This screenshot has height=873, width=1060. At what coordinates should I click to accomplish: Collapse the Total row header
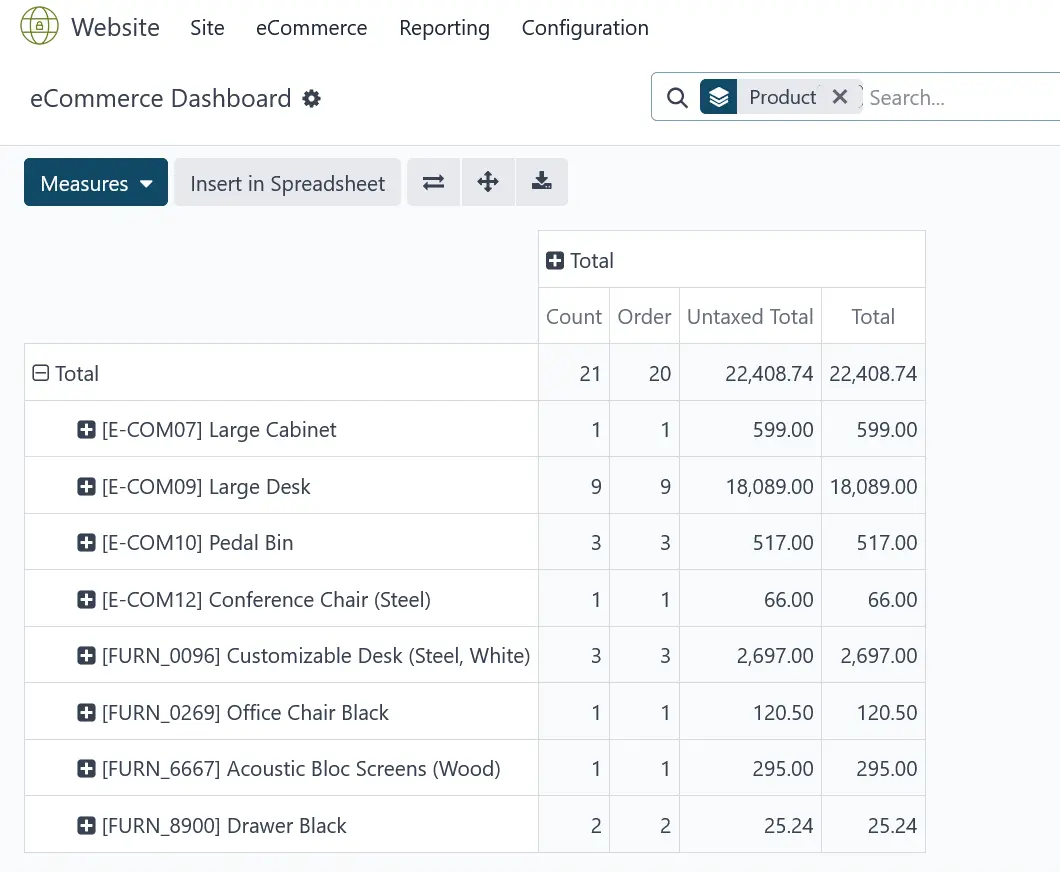coord(41,373)
